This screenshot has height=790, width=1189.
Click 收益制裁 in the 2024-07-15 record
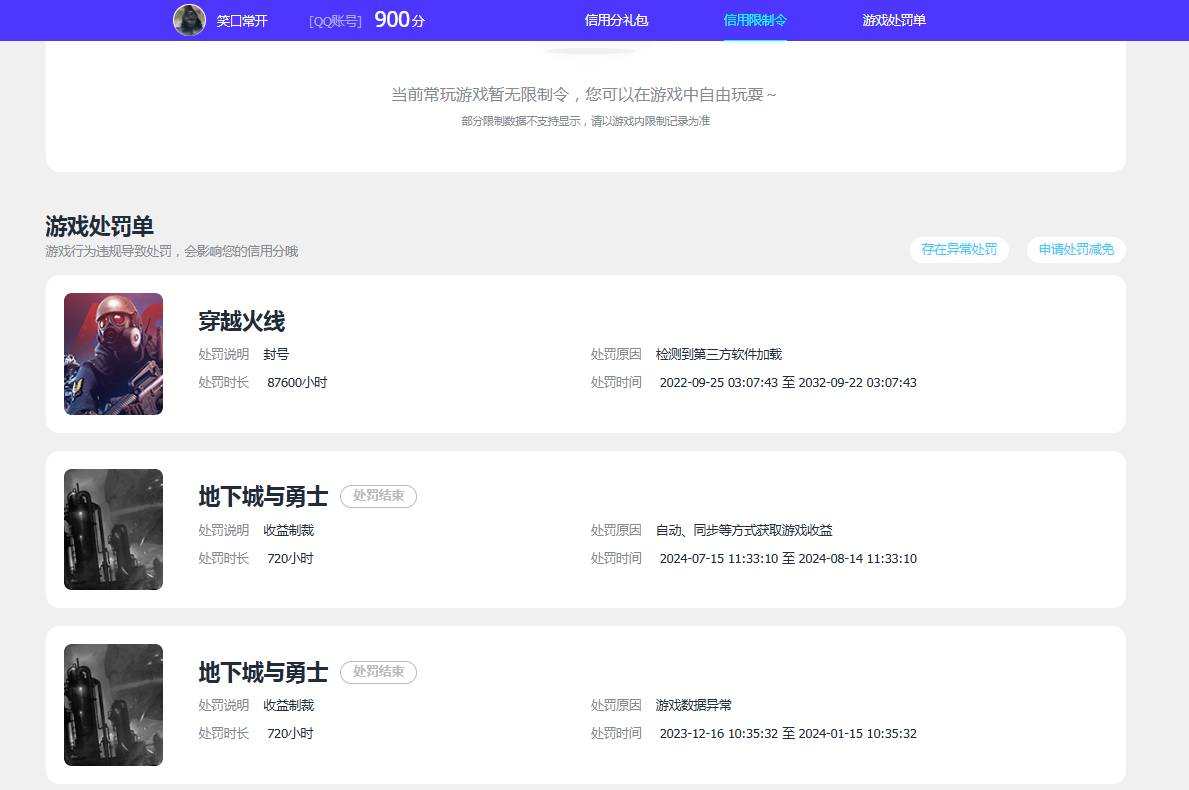(289, 530)
